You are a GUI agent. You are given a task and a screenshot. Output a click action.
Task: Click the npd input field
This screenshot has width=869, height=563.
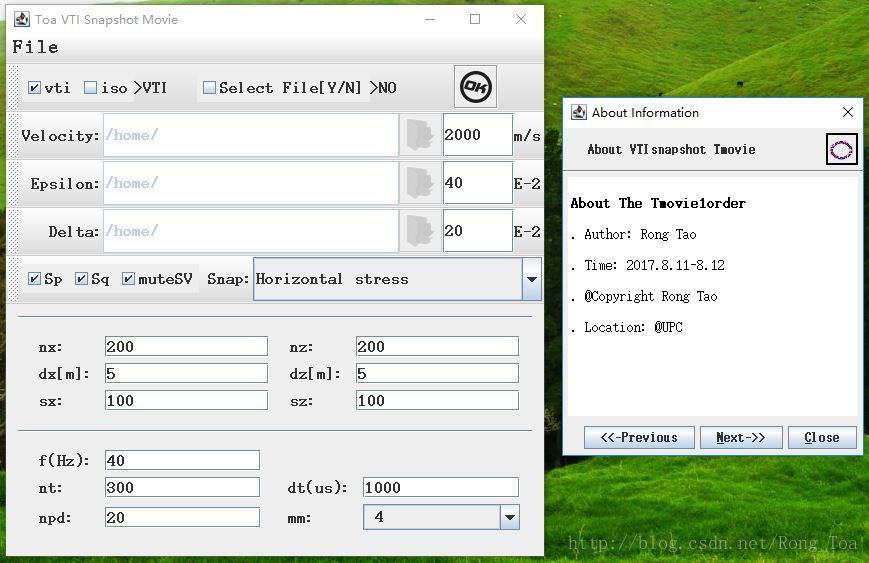tap(182, 517)
